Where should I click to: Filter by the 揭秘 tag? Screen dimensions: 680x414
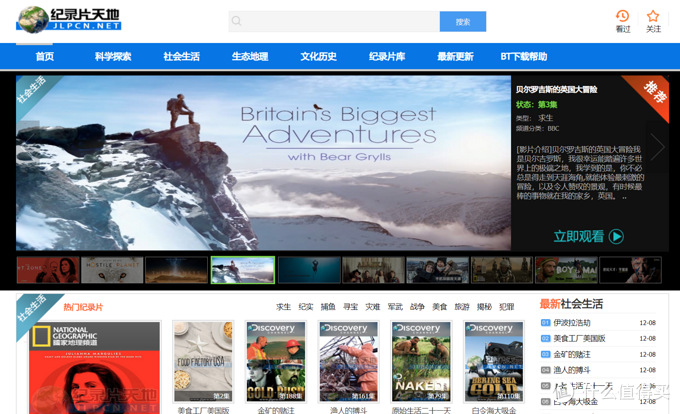[484, 307]
